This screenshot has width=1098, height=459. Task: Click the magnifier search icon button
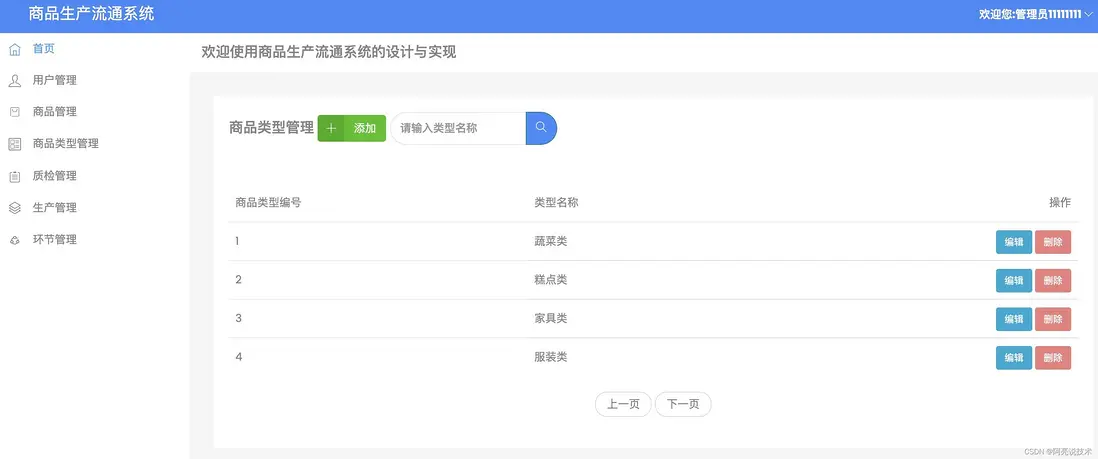tap(541, 128)
